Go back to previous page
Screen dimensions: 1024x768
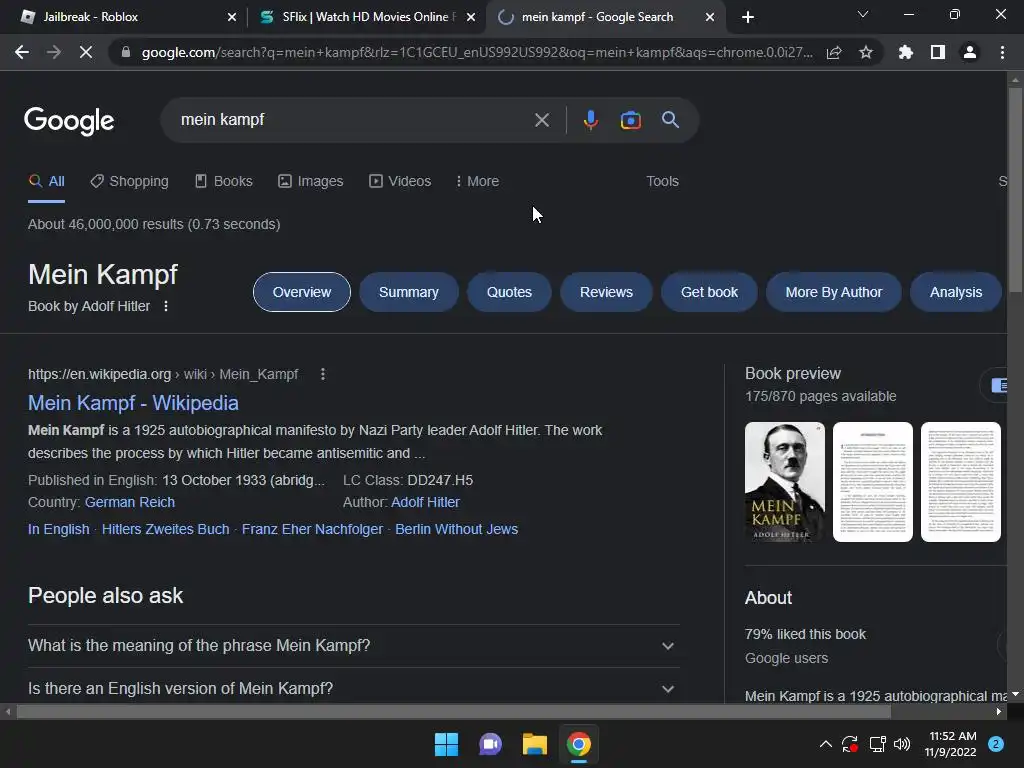[22, 52]
